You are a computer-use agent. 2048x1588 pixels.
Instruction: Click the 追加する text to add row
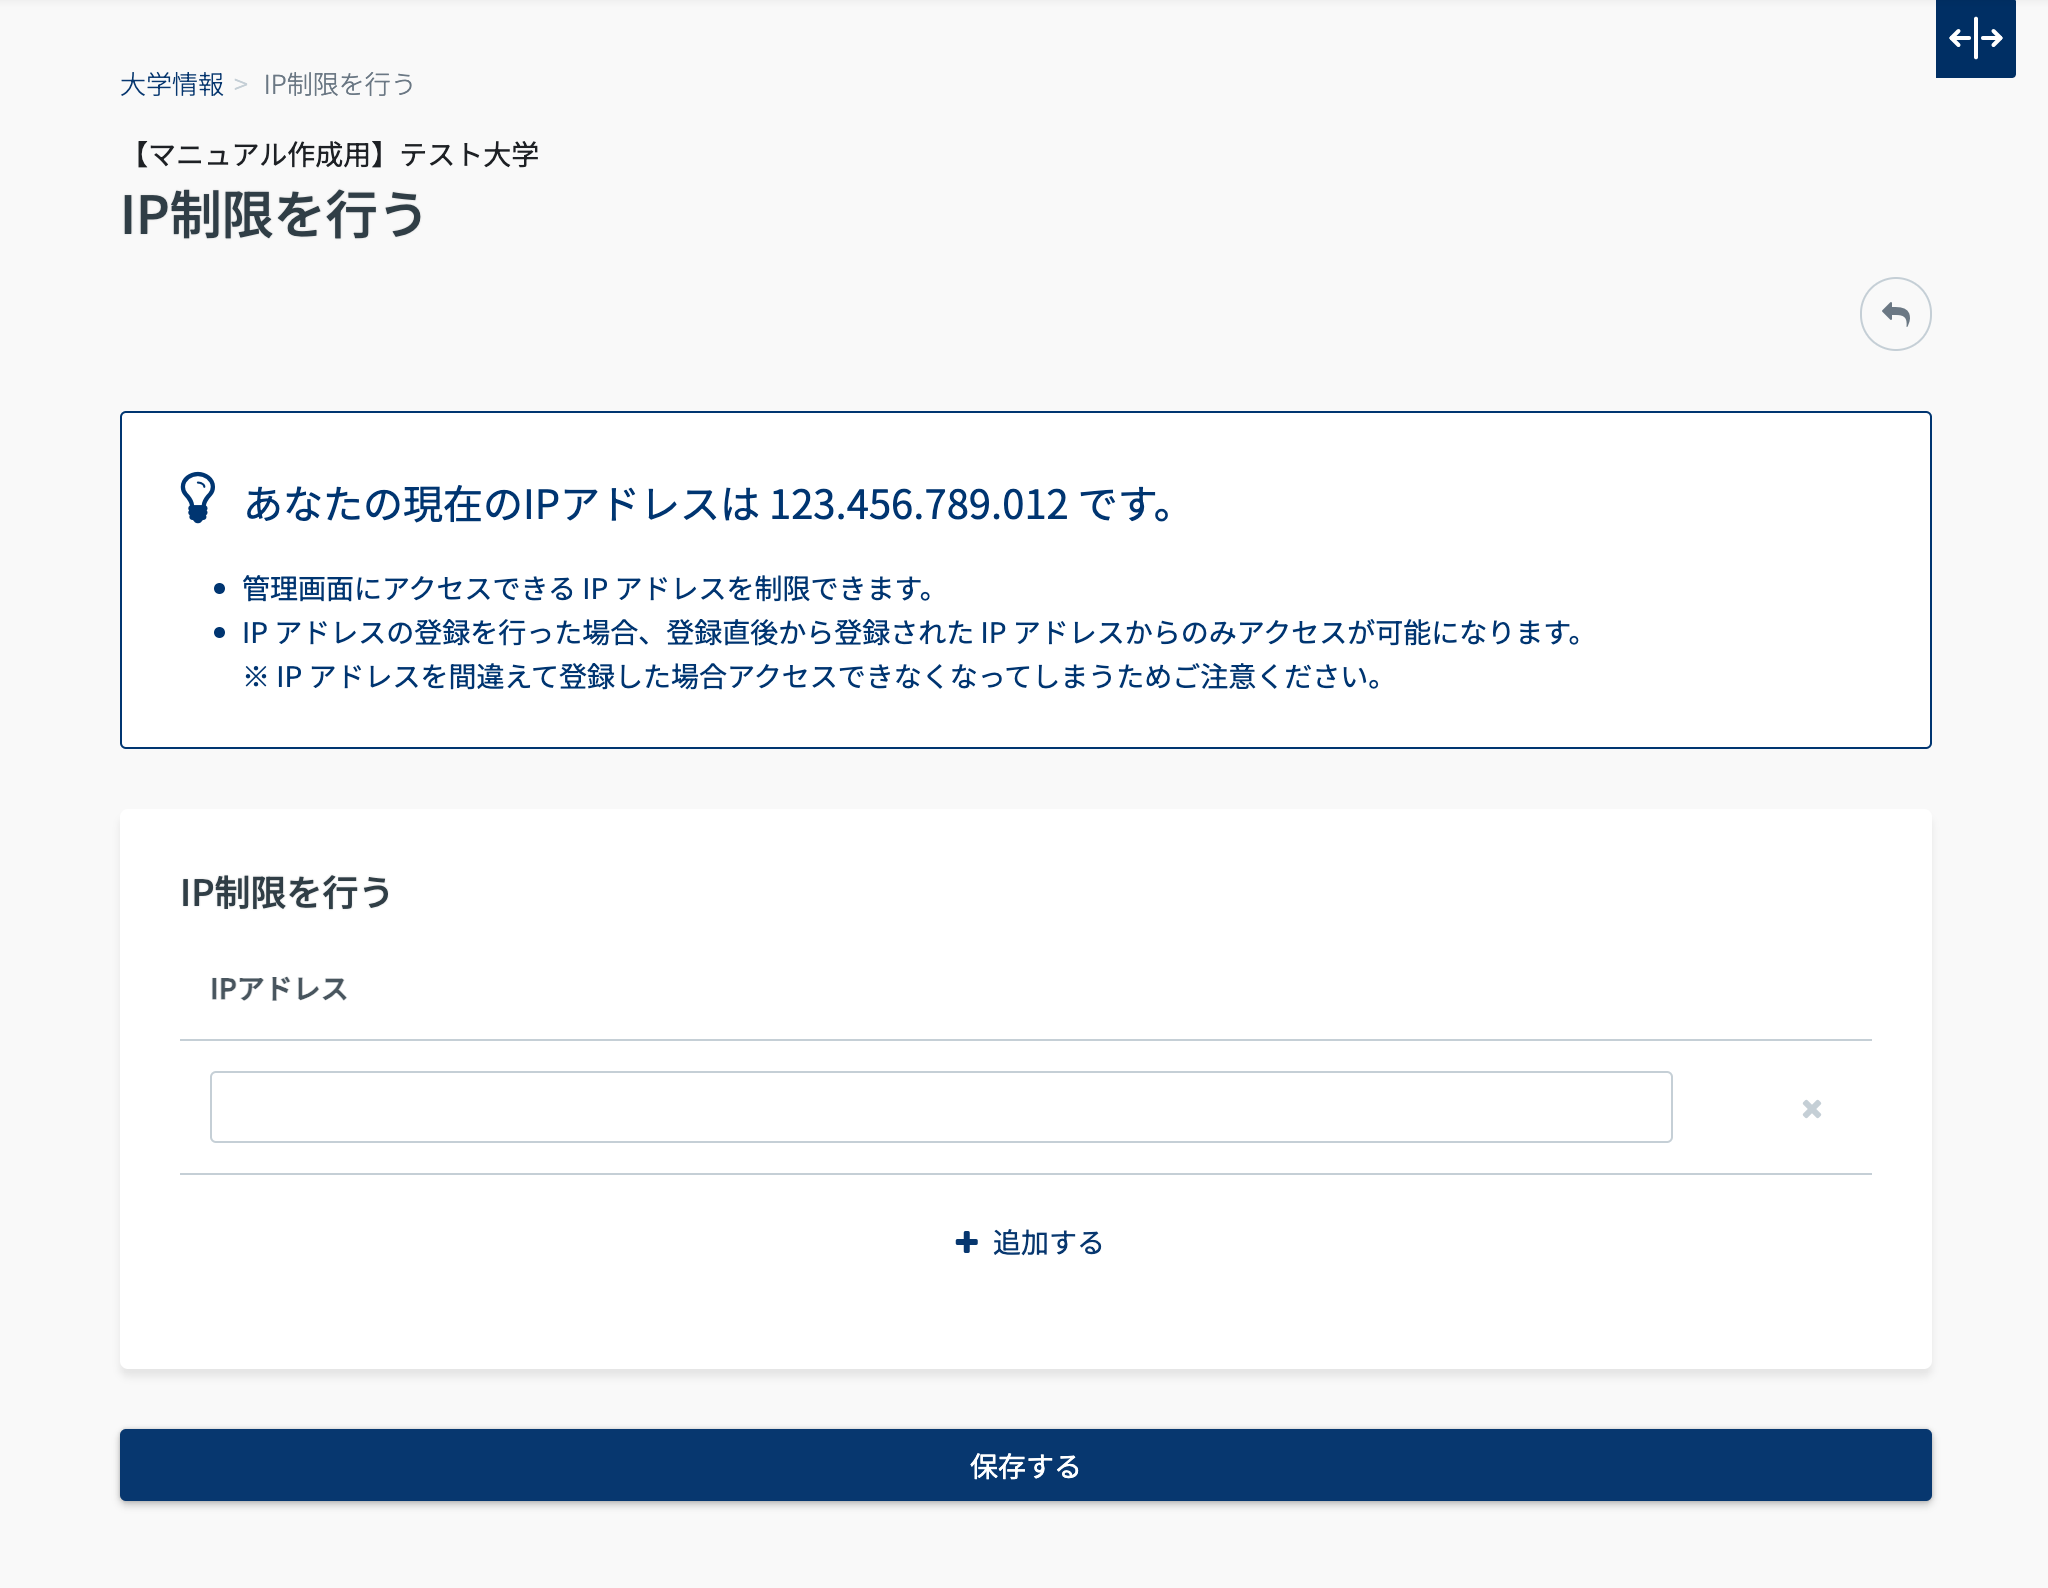point(1047,1242)
